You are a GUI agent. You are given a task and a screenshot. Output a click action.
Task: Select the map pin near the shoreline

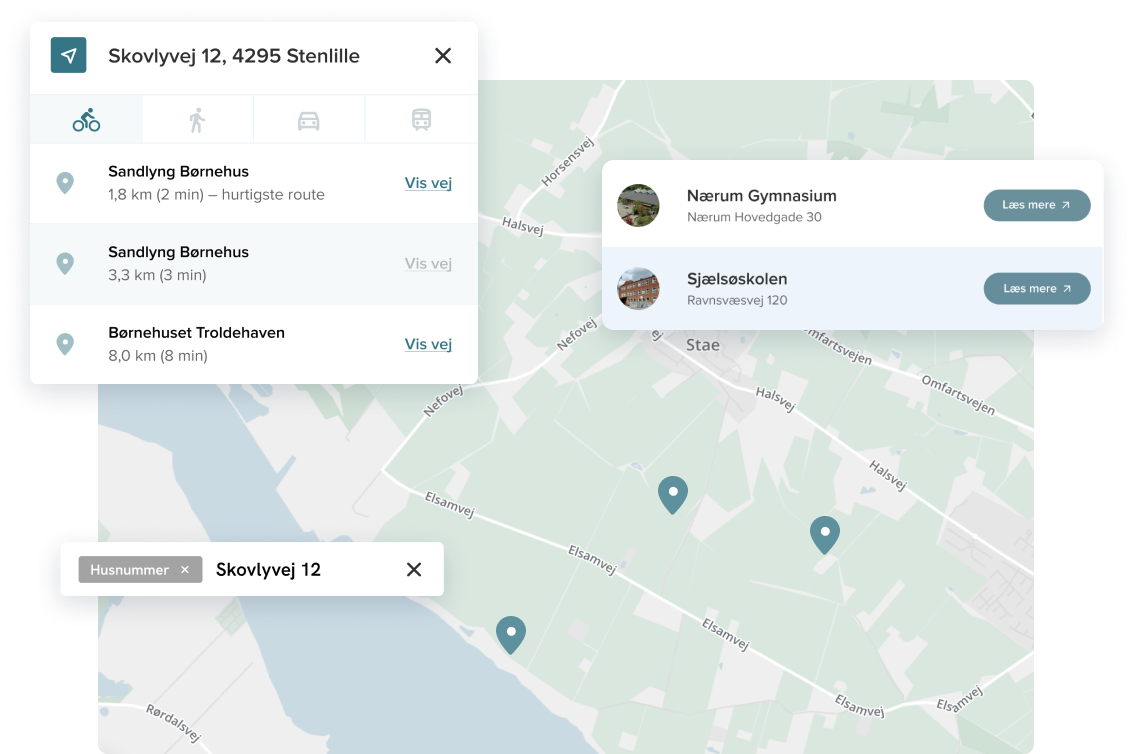(511, 633)
